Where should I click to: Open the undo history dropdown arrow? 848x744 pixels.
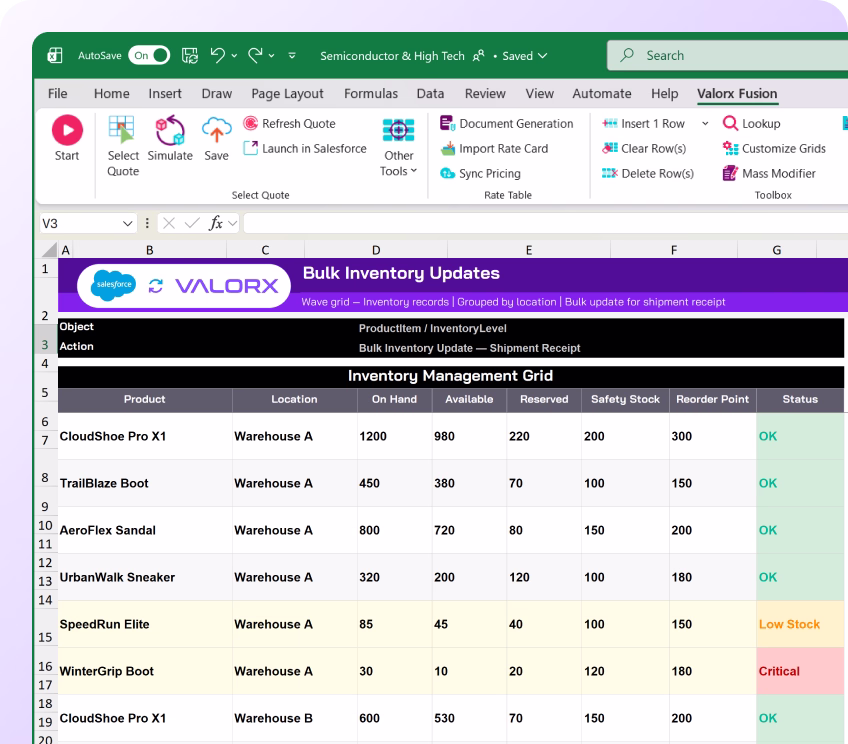tap(234, 56)
